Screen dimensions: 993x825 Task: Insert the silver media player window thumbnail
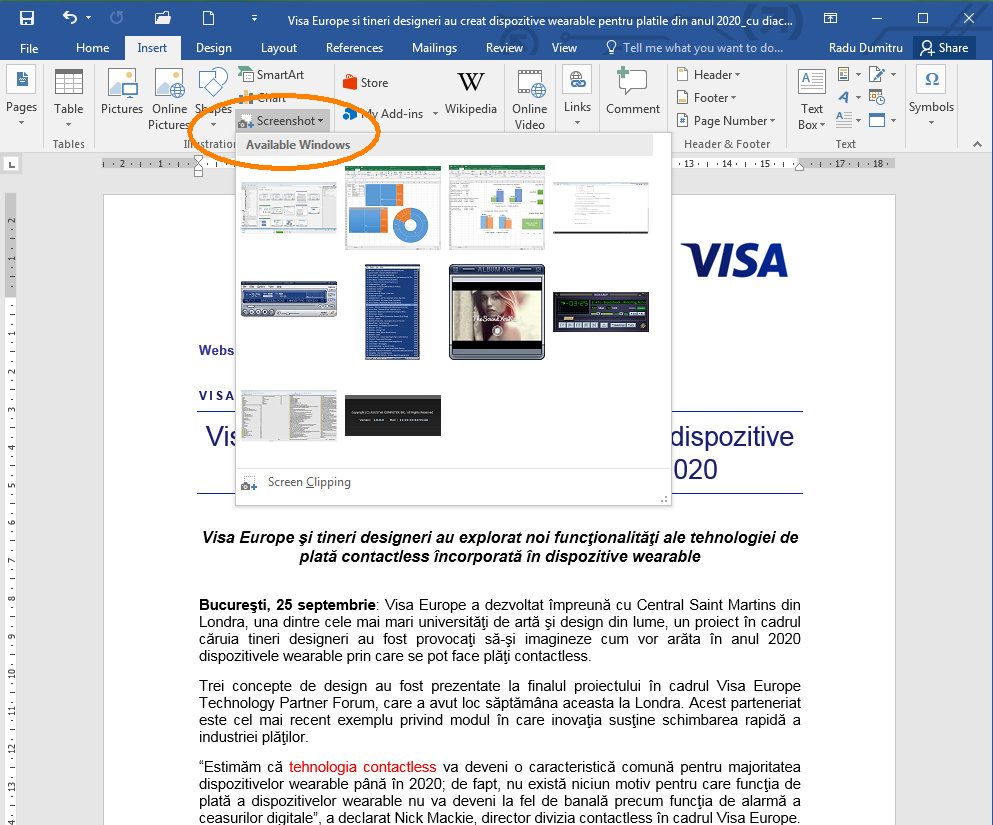pos(289,299)
